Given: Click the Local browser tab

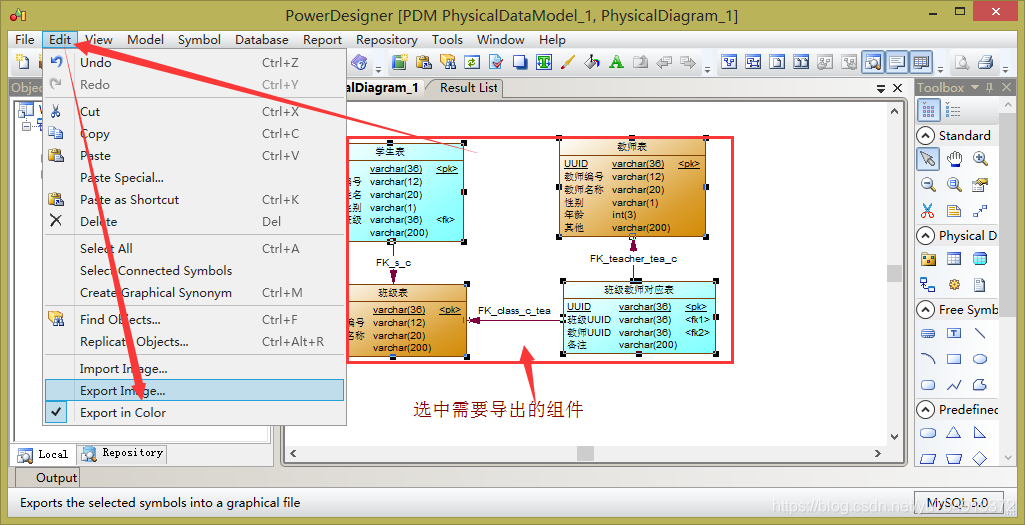Looking at the screenshot, I should (44, 454).
